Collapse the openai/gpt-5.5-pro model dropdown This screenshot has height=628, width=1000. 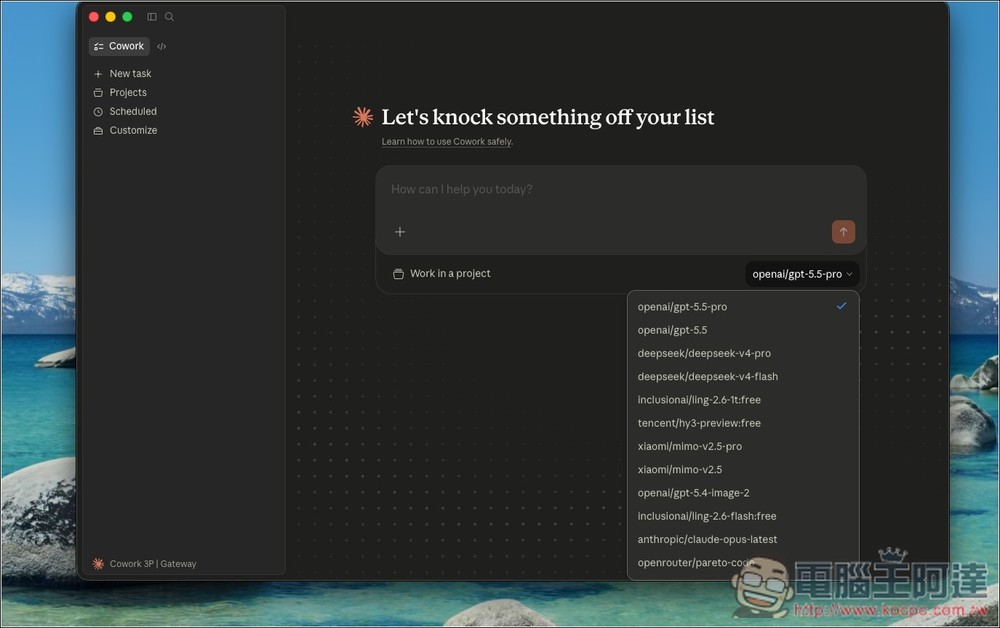click(802, 274)
